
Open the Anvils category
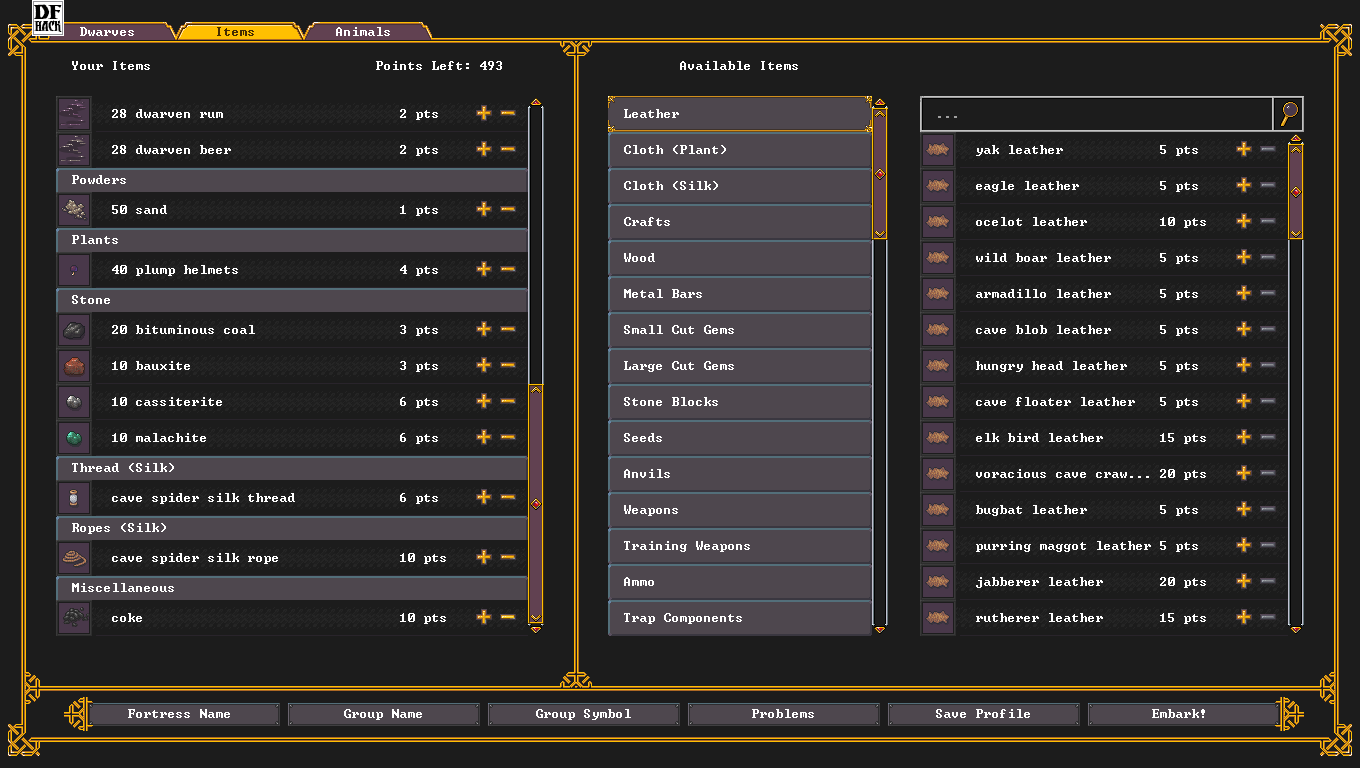tap(740, 474)
